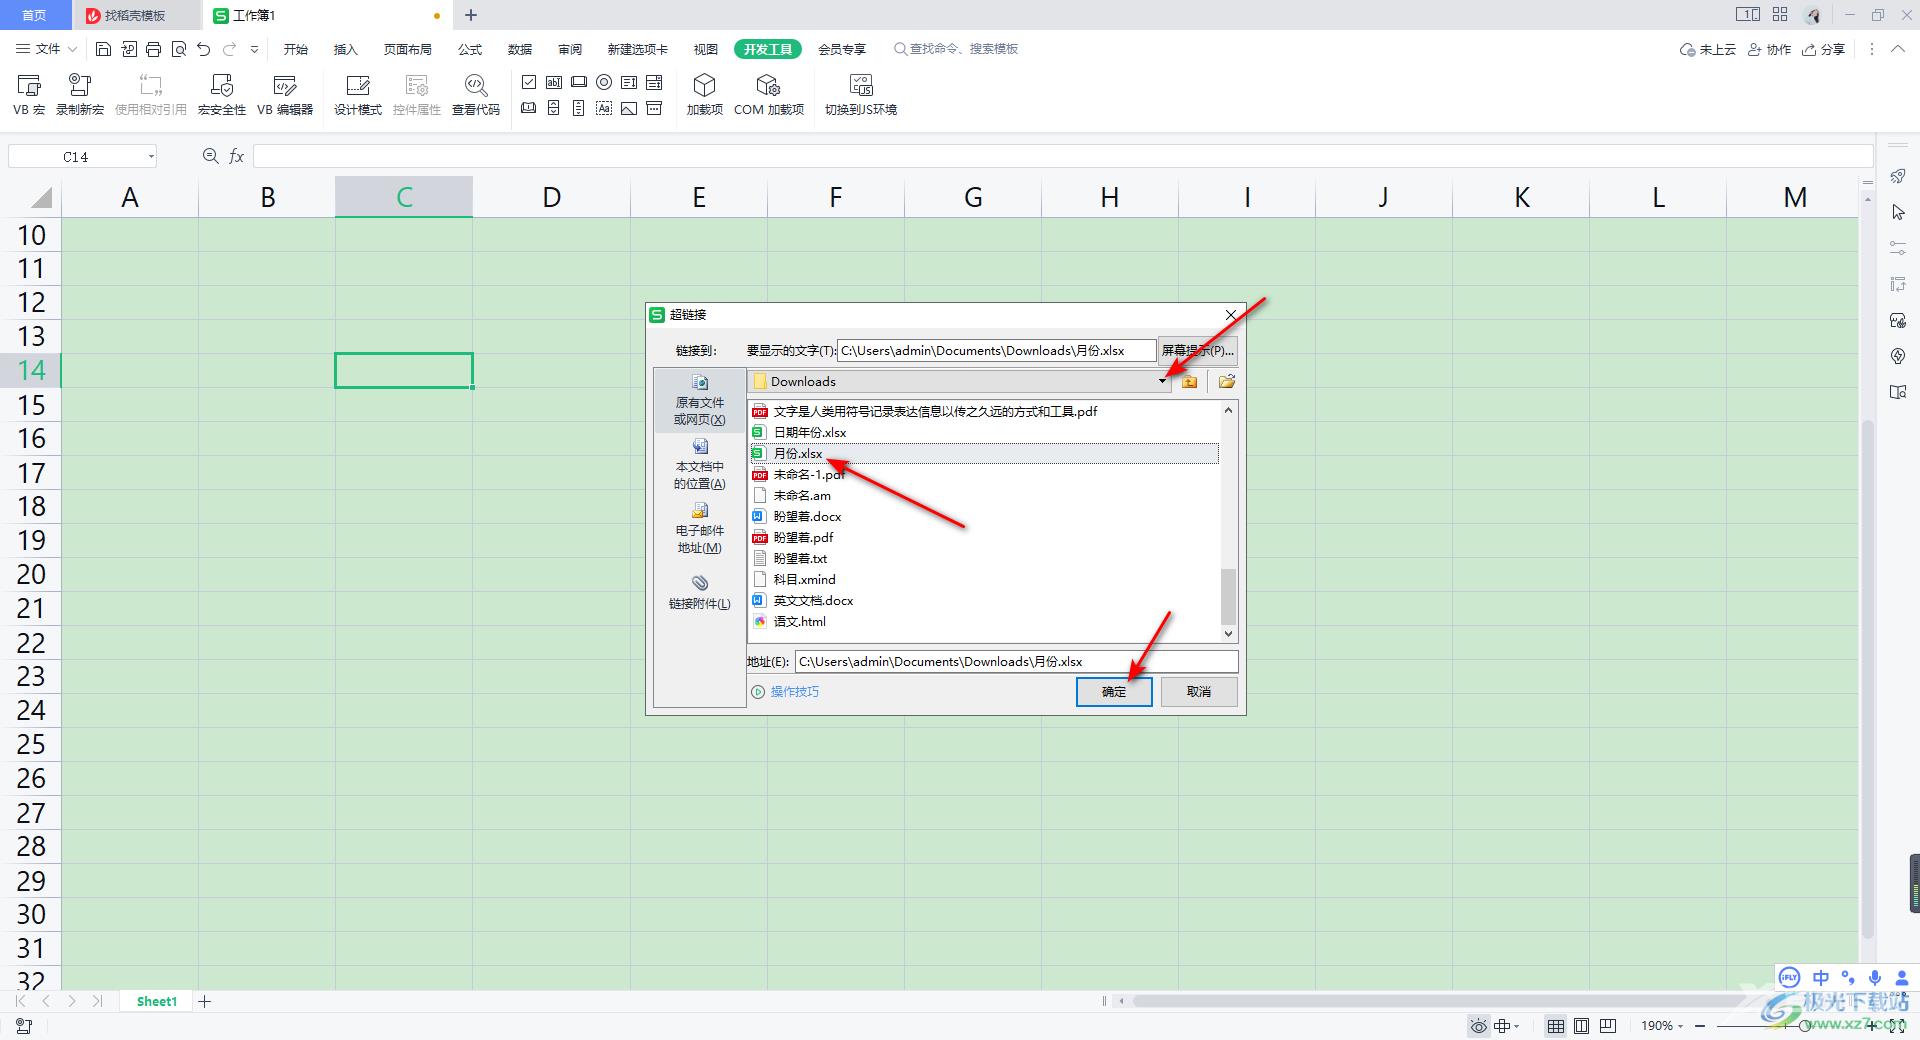The image size is (1920, 1040).
Task: Click the print icon
Action: 153,49
